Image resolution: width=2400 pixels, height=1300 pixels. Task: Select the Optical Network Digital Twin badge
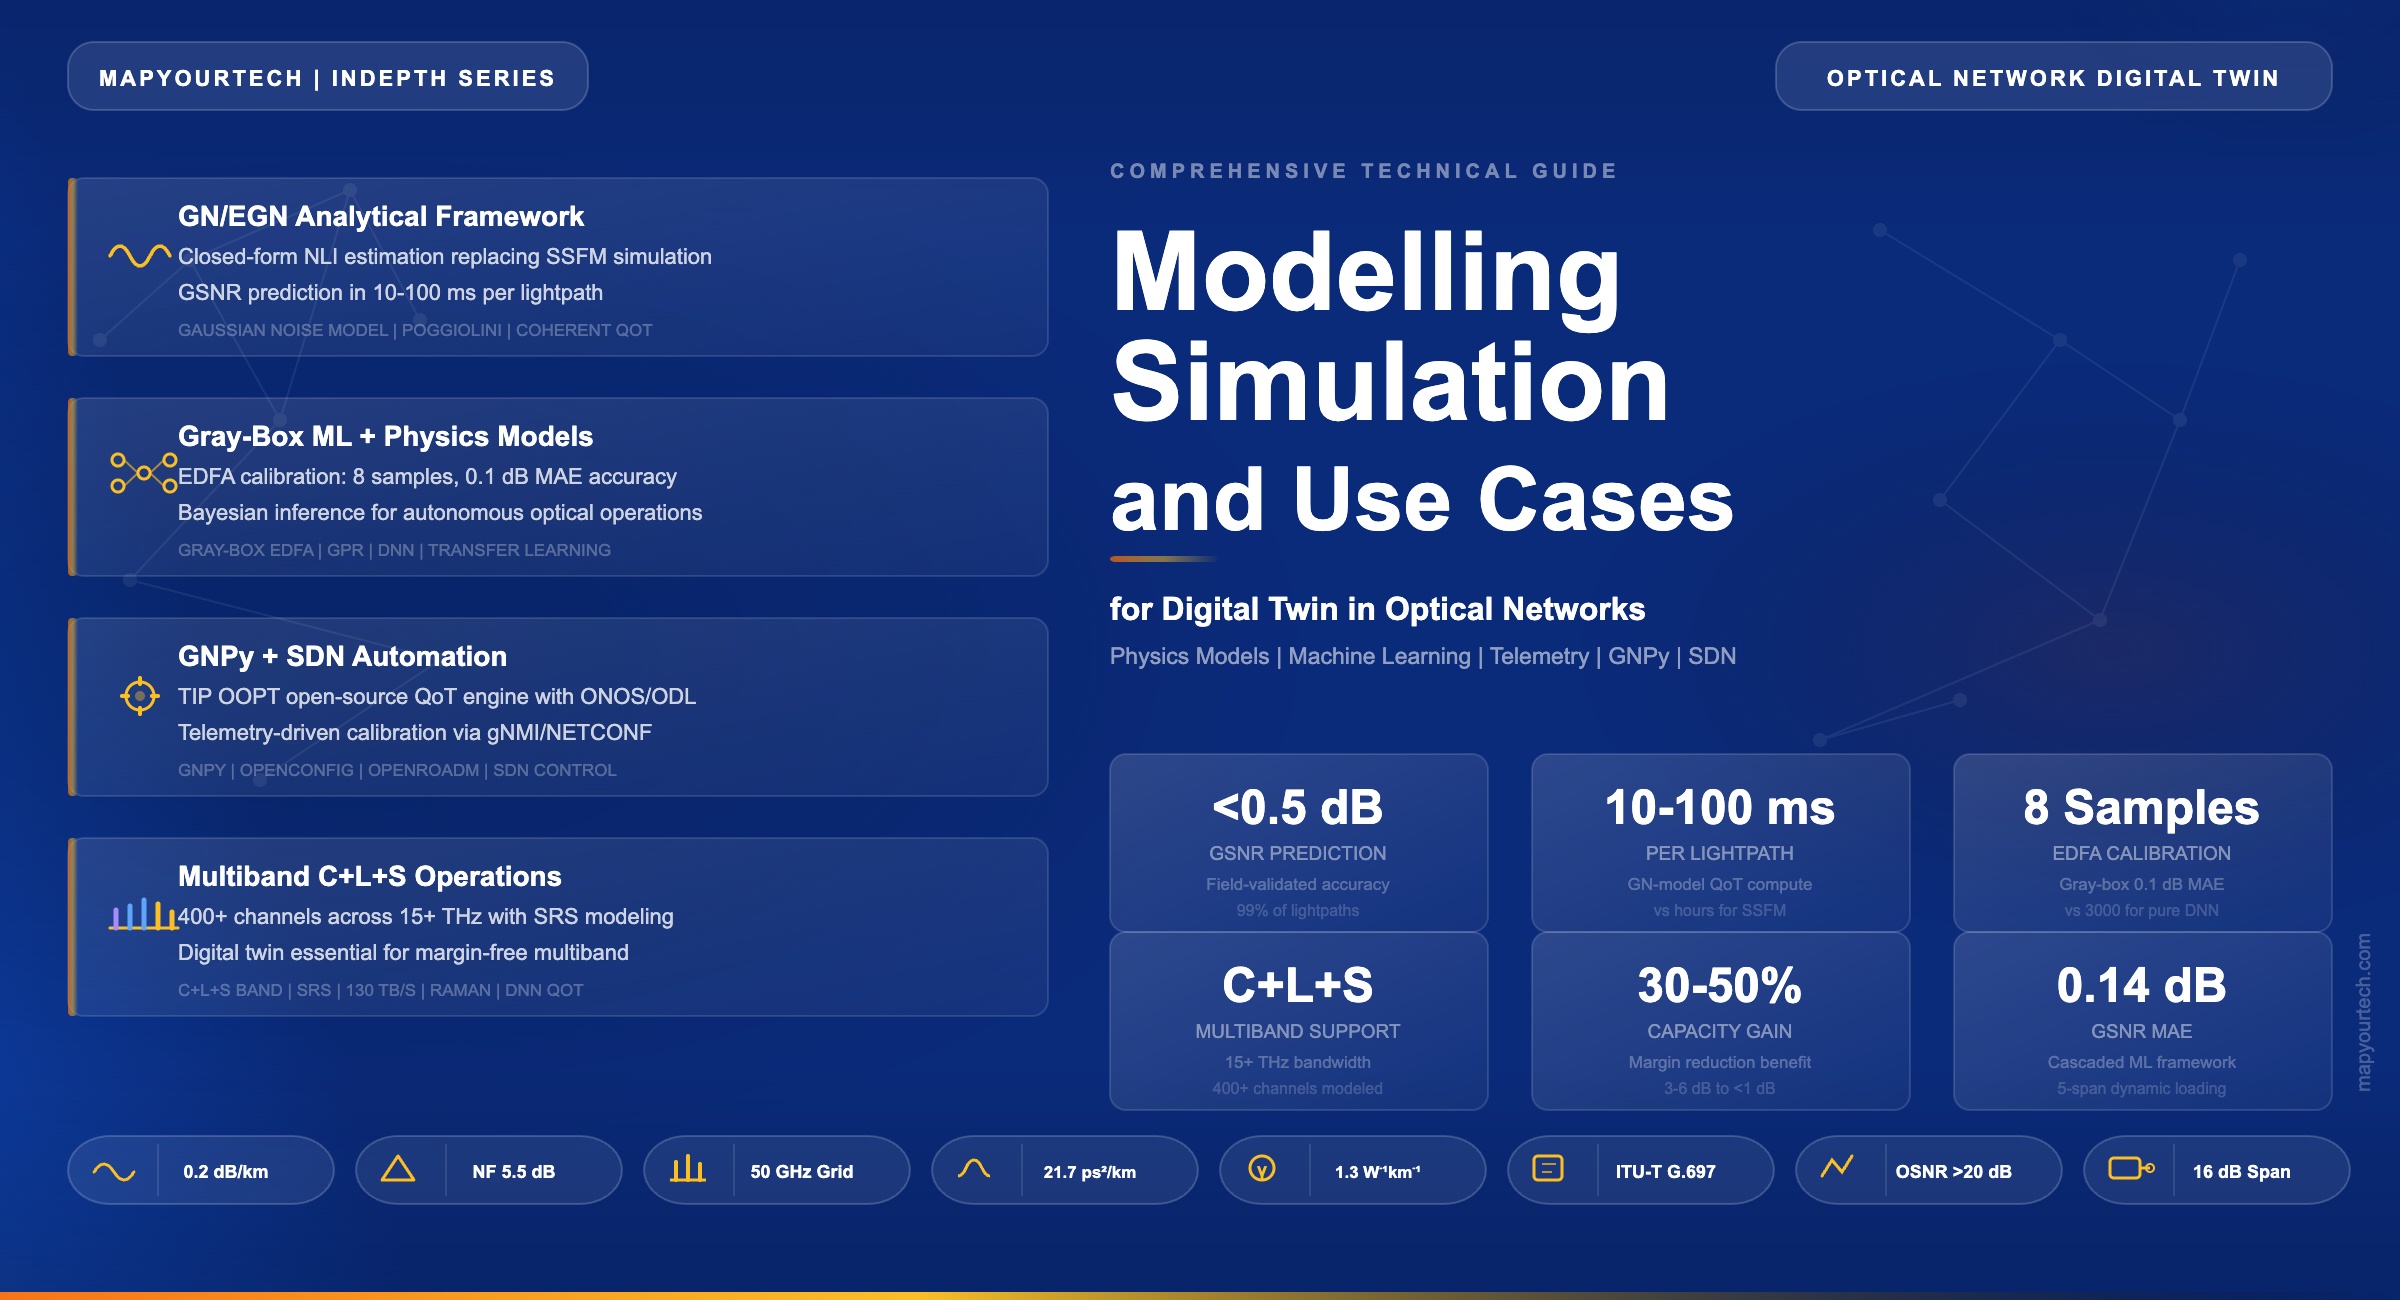tap(2053, 77)
